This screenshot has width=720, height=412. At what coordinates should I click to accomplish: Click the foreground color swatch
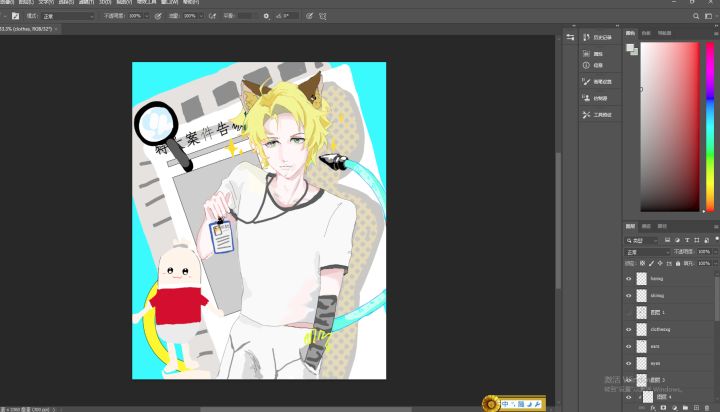click(x=630, y=47)
